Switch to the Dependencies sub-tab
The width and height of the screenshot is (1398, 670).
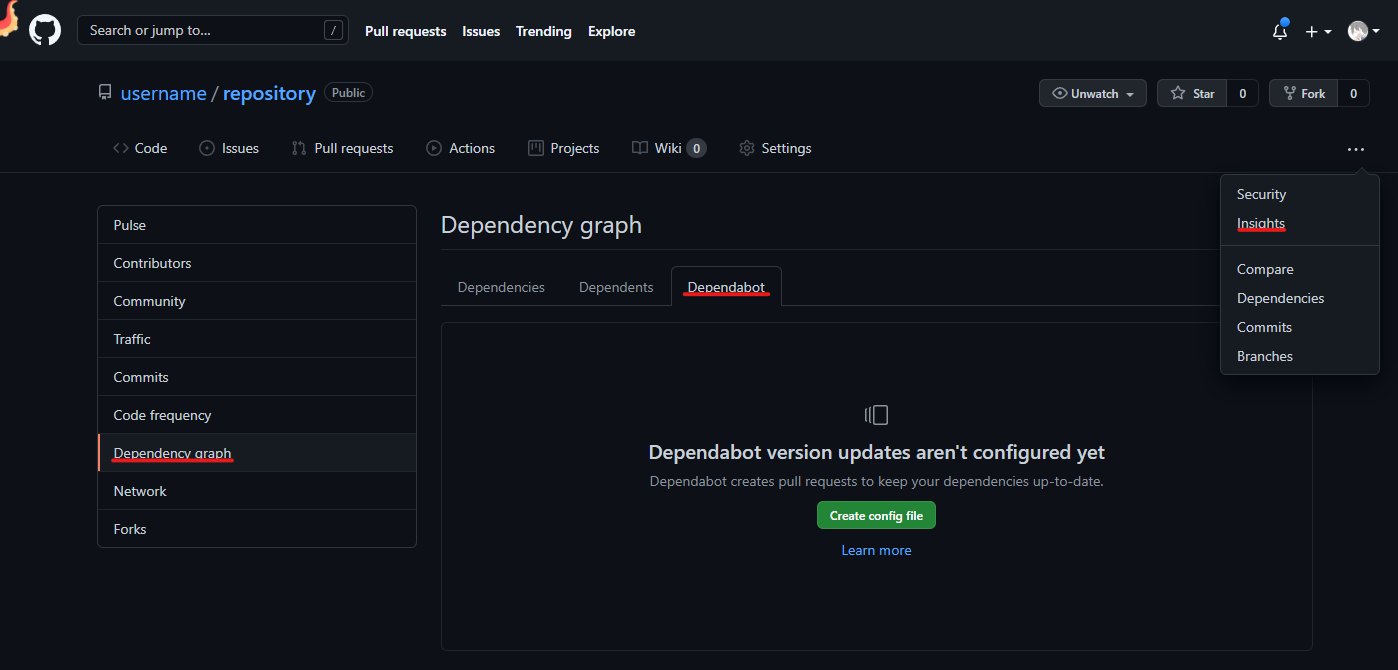click(501, 287)
